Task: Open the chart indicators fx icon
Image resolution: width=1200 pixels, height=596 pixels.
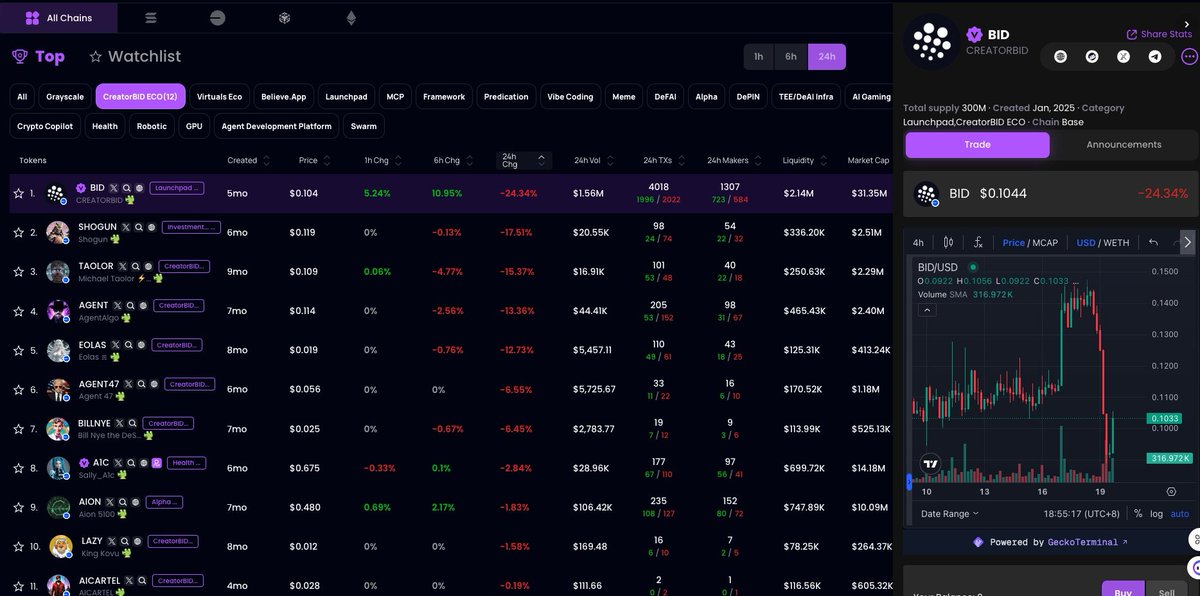Action: point(978,242)
